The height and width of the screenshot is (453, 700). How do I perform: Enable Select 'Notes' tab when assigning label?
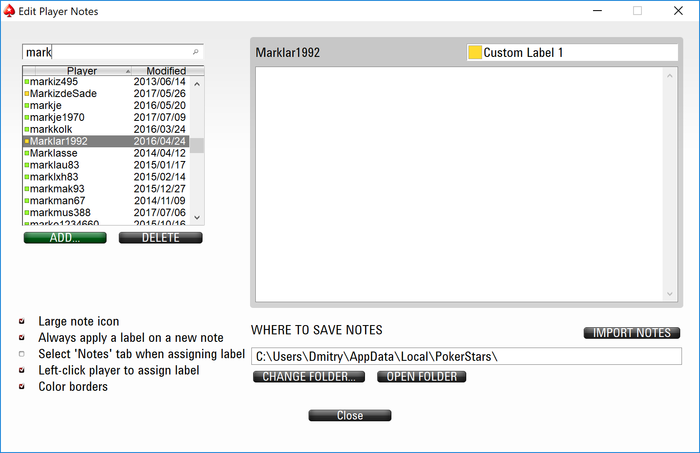[x=21, y=354]
